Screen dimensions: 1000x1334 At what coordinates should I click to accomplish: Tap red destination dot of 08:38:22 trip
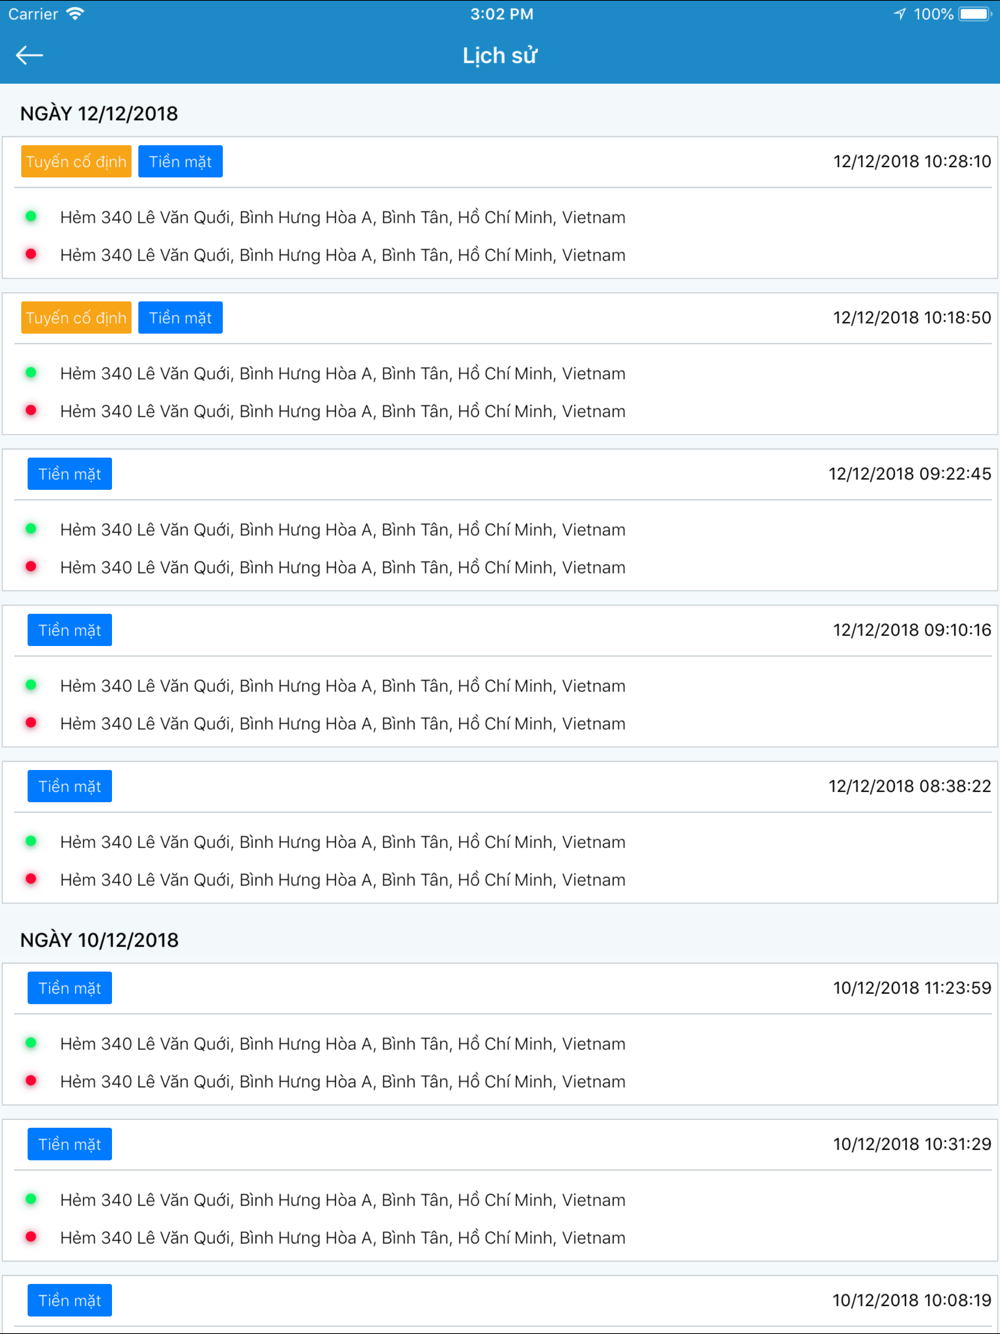31,879
